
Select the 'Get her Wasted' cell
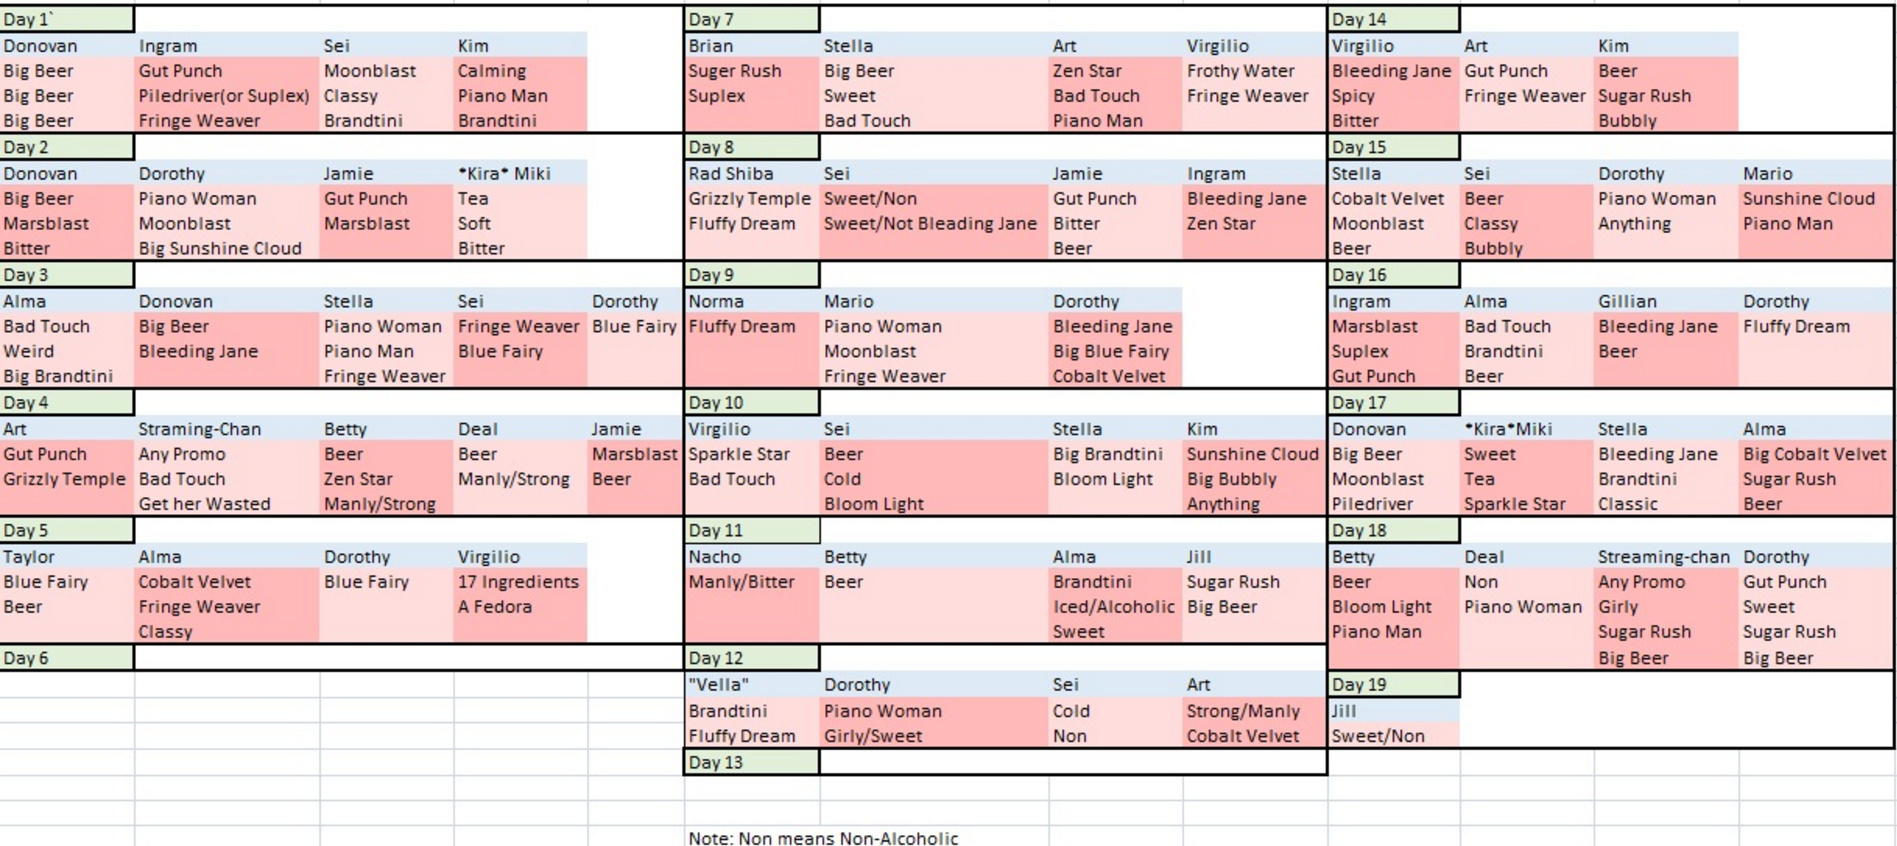(x=227, y=504)
